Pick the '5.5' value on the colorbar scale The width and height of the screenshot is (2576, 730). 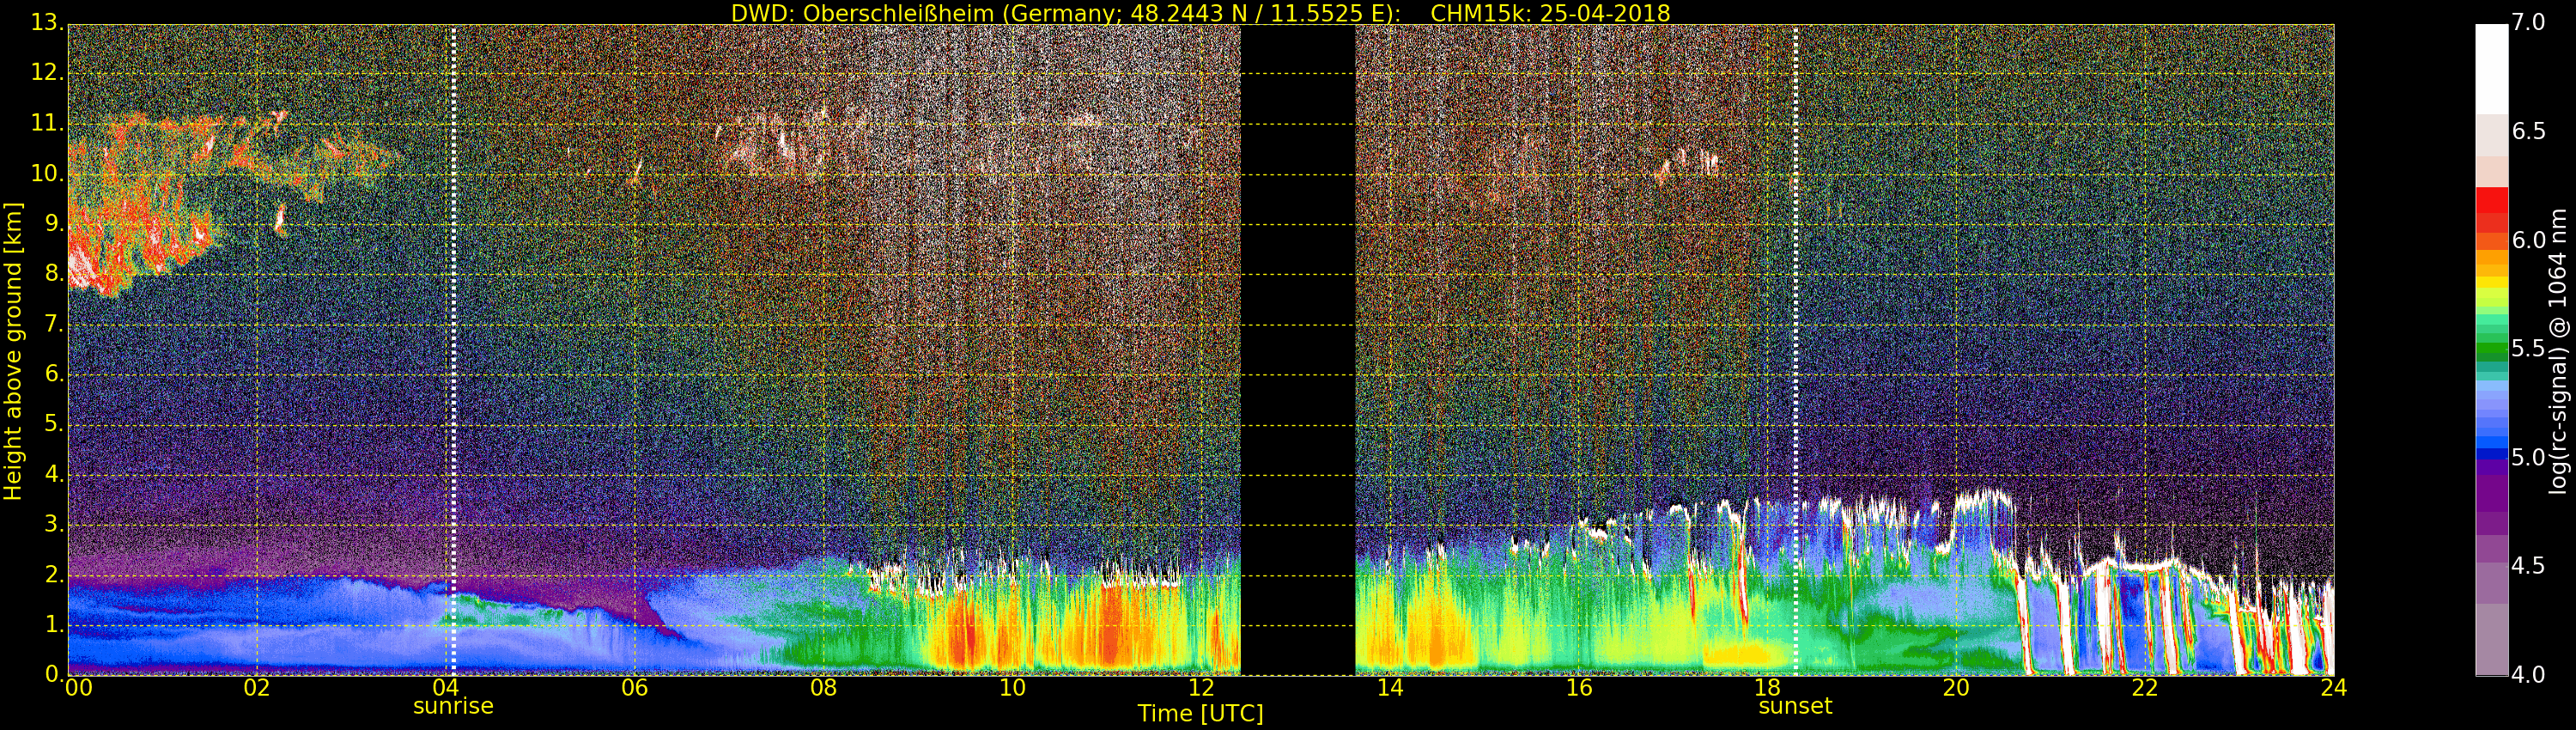pos(2529,349)
